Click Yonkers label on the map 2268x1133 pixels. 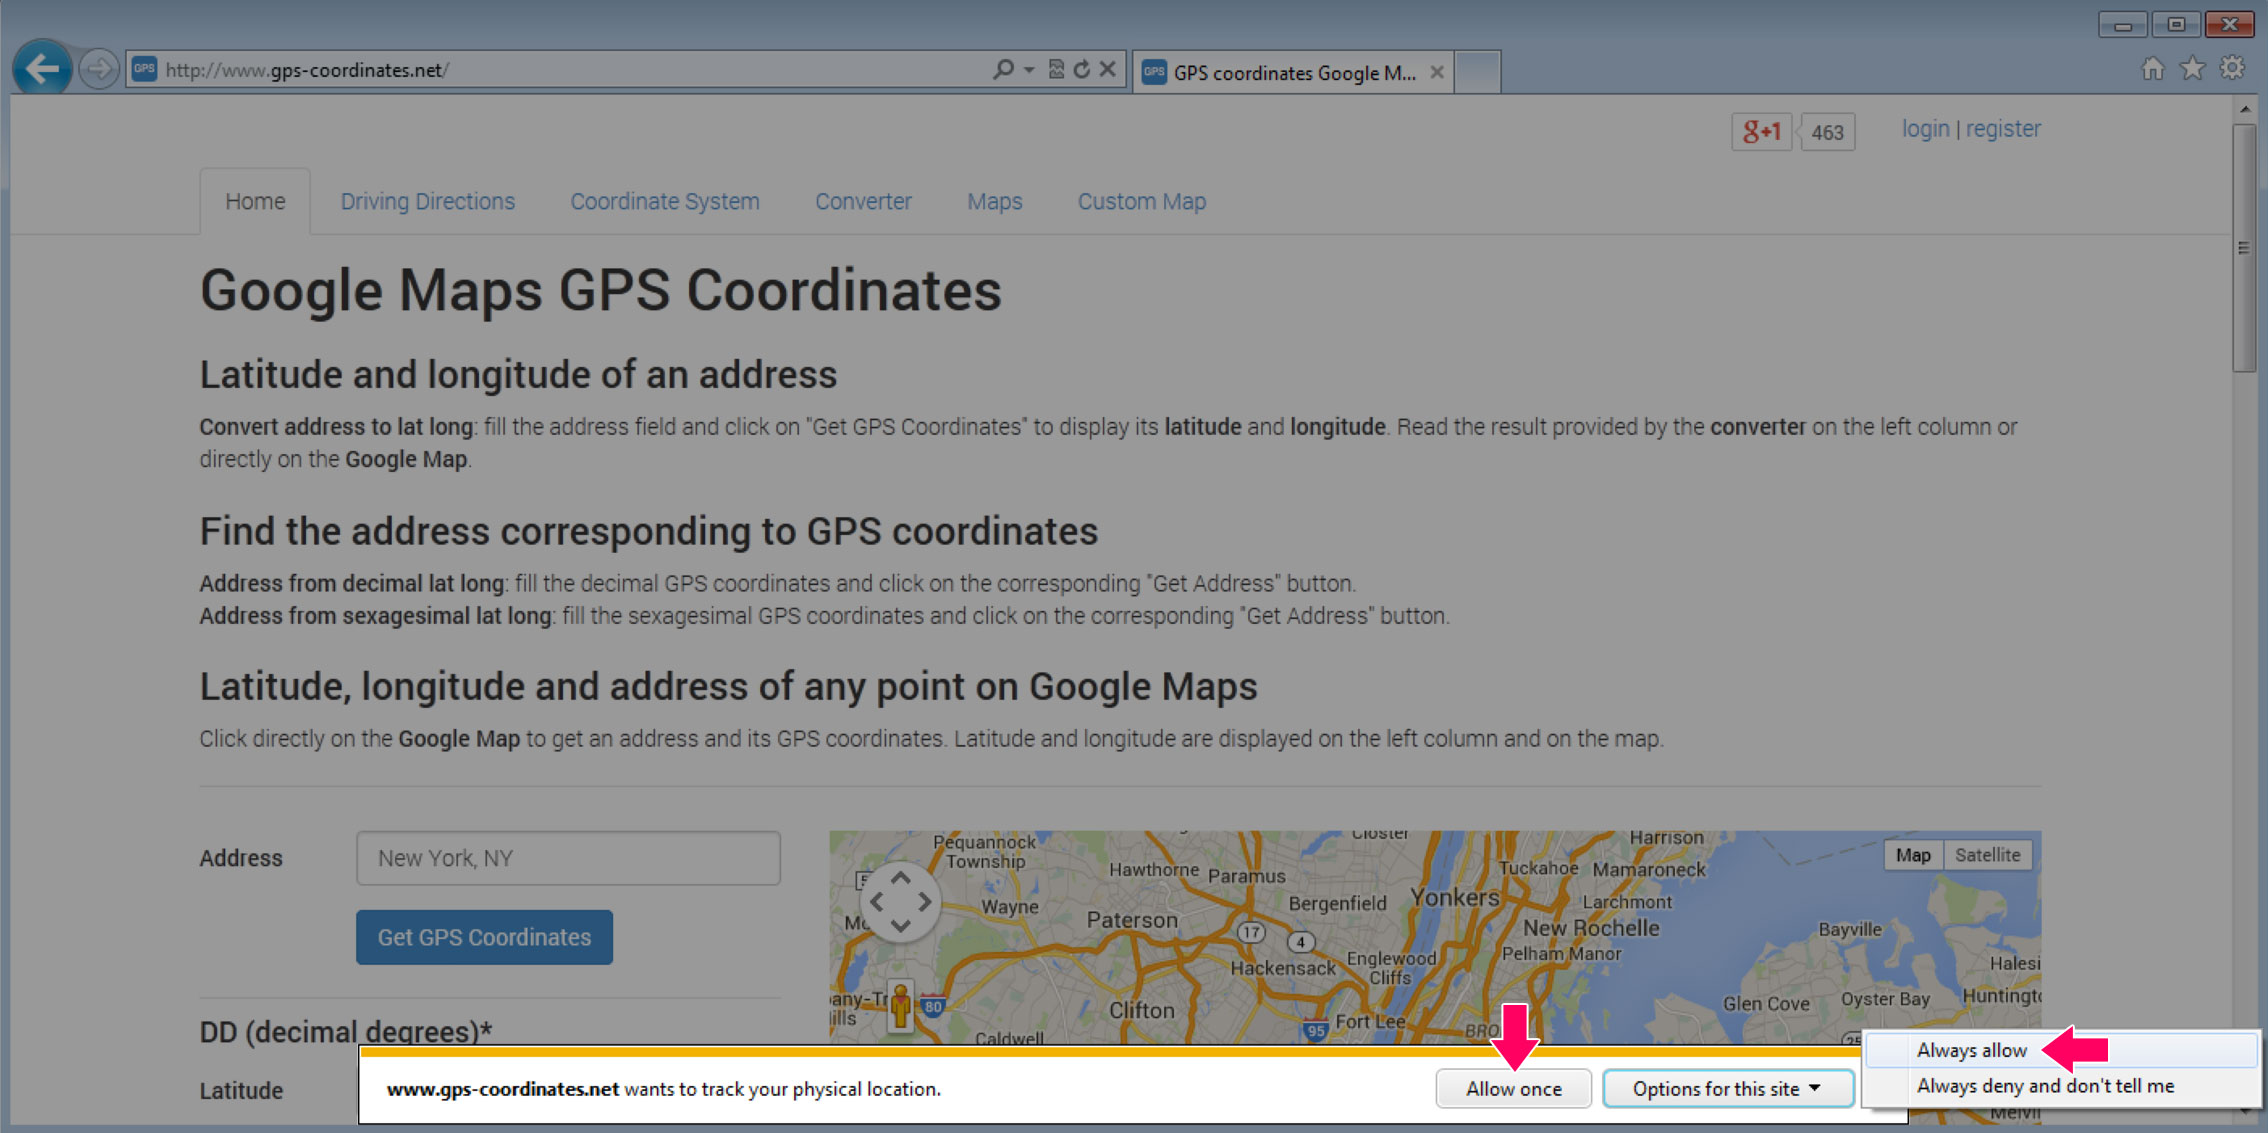coord(1455,897)
